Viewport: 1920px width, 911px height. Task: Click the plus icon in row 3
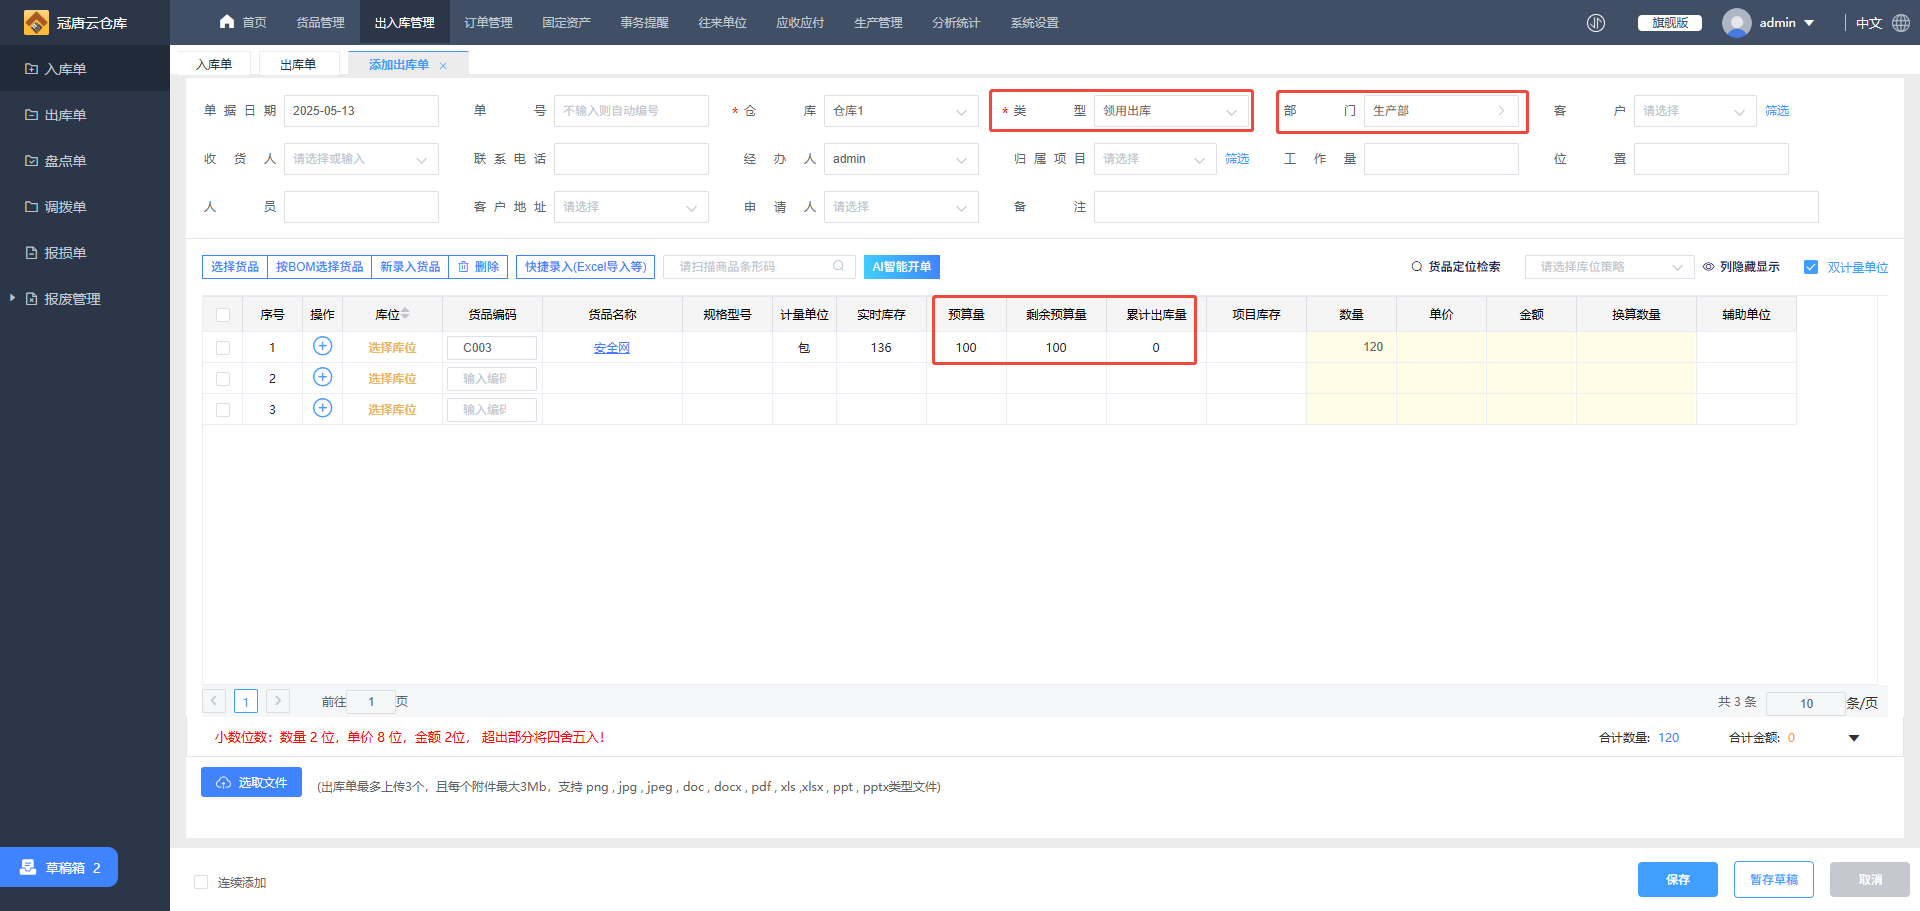click(x=322, y=408)
